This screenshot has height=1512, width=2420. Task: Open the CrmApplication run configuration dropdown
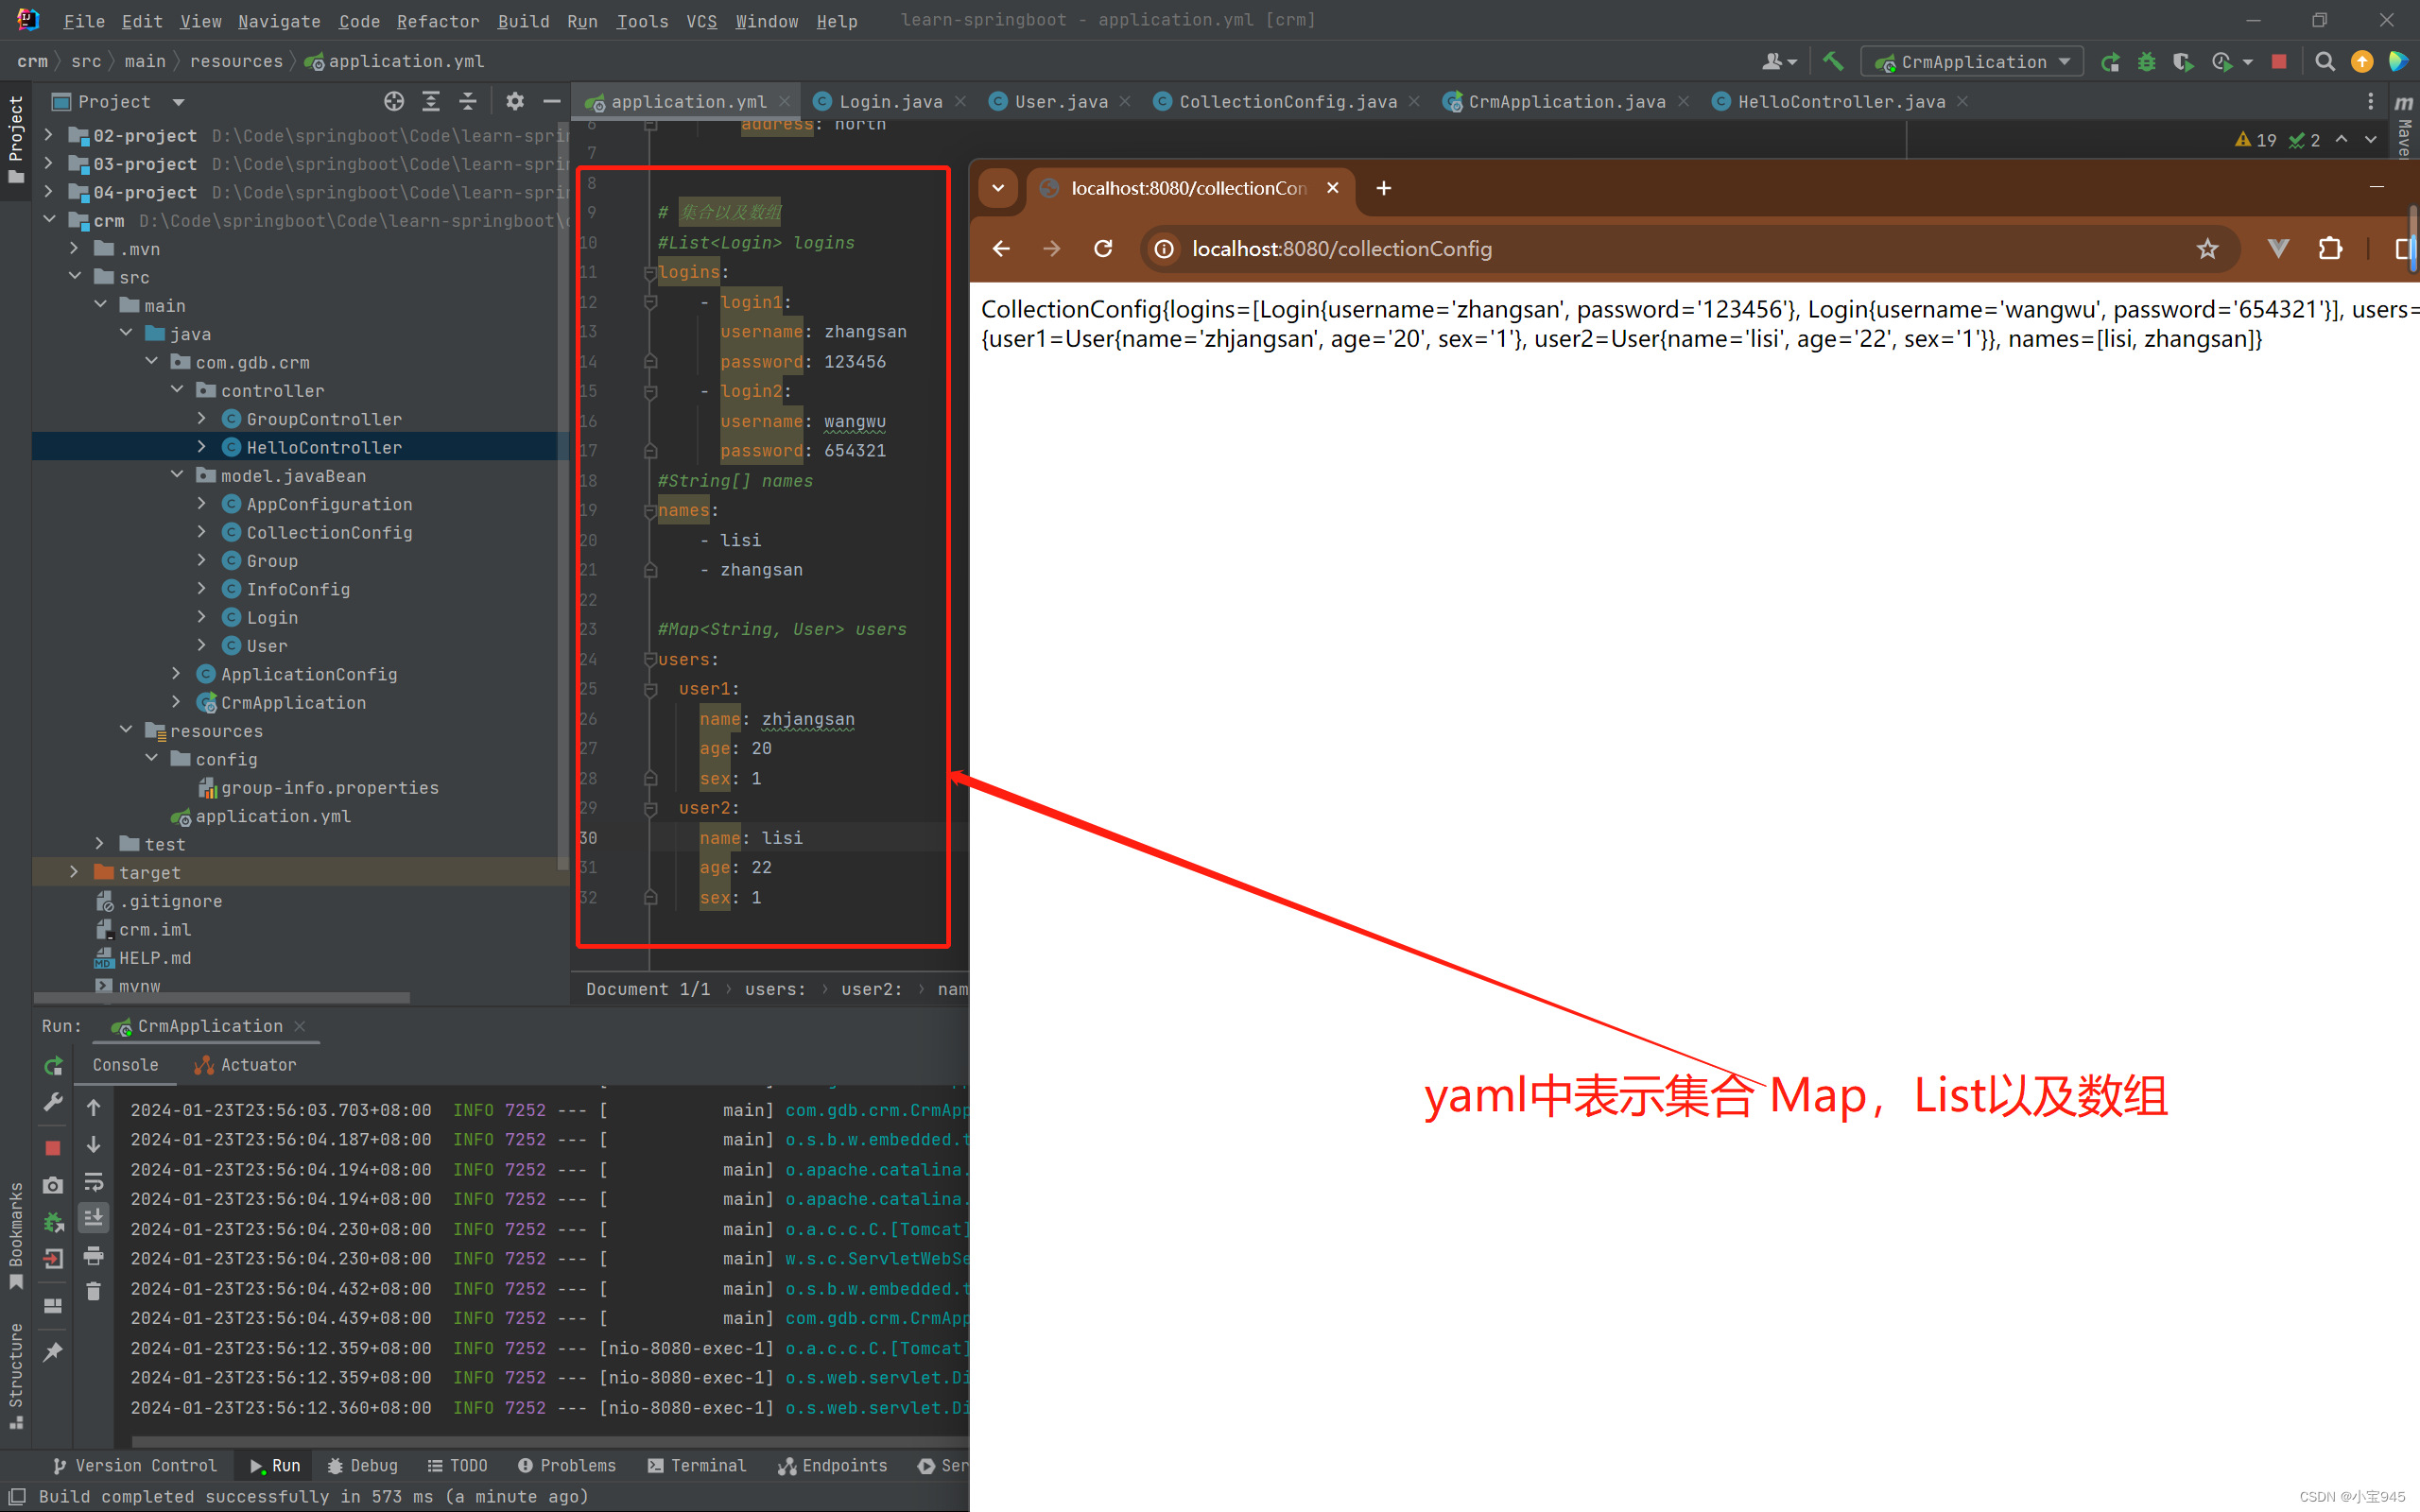[1971, 62]
